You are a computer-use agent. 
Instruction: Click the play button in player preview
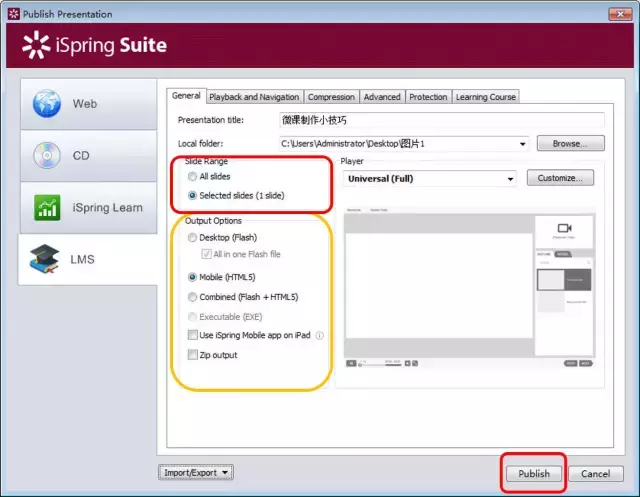(x=351, y=363)
